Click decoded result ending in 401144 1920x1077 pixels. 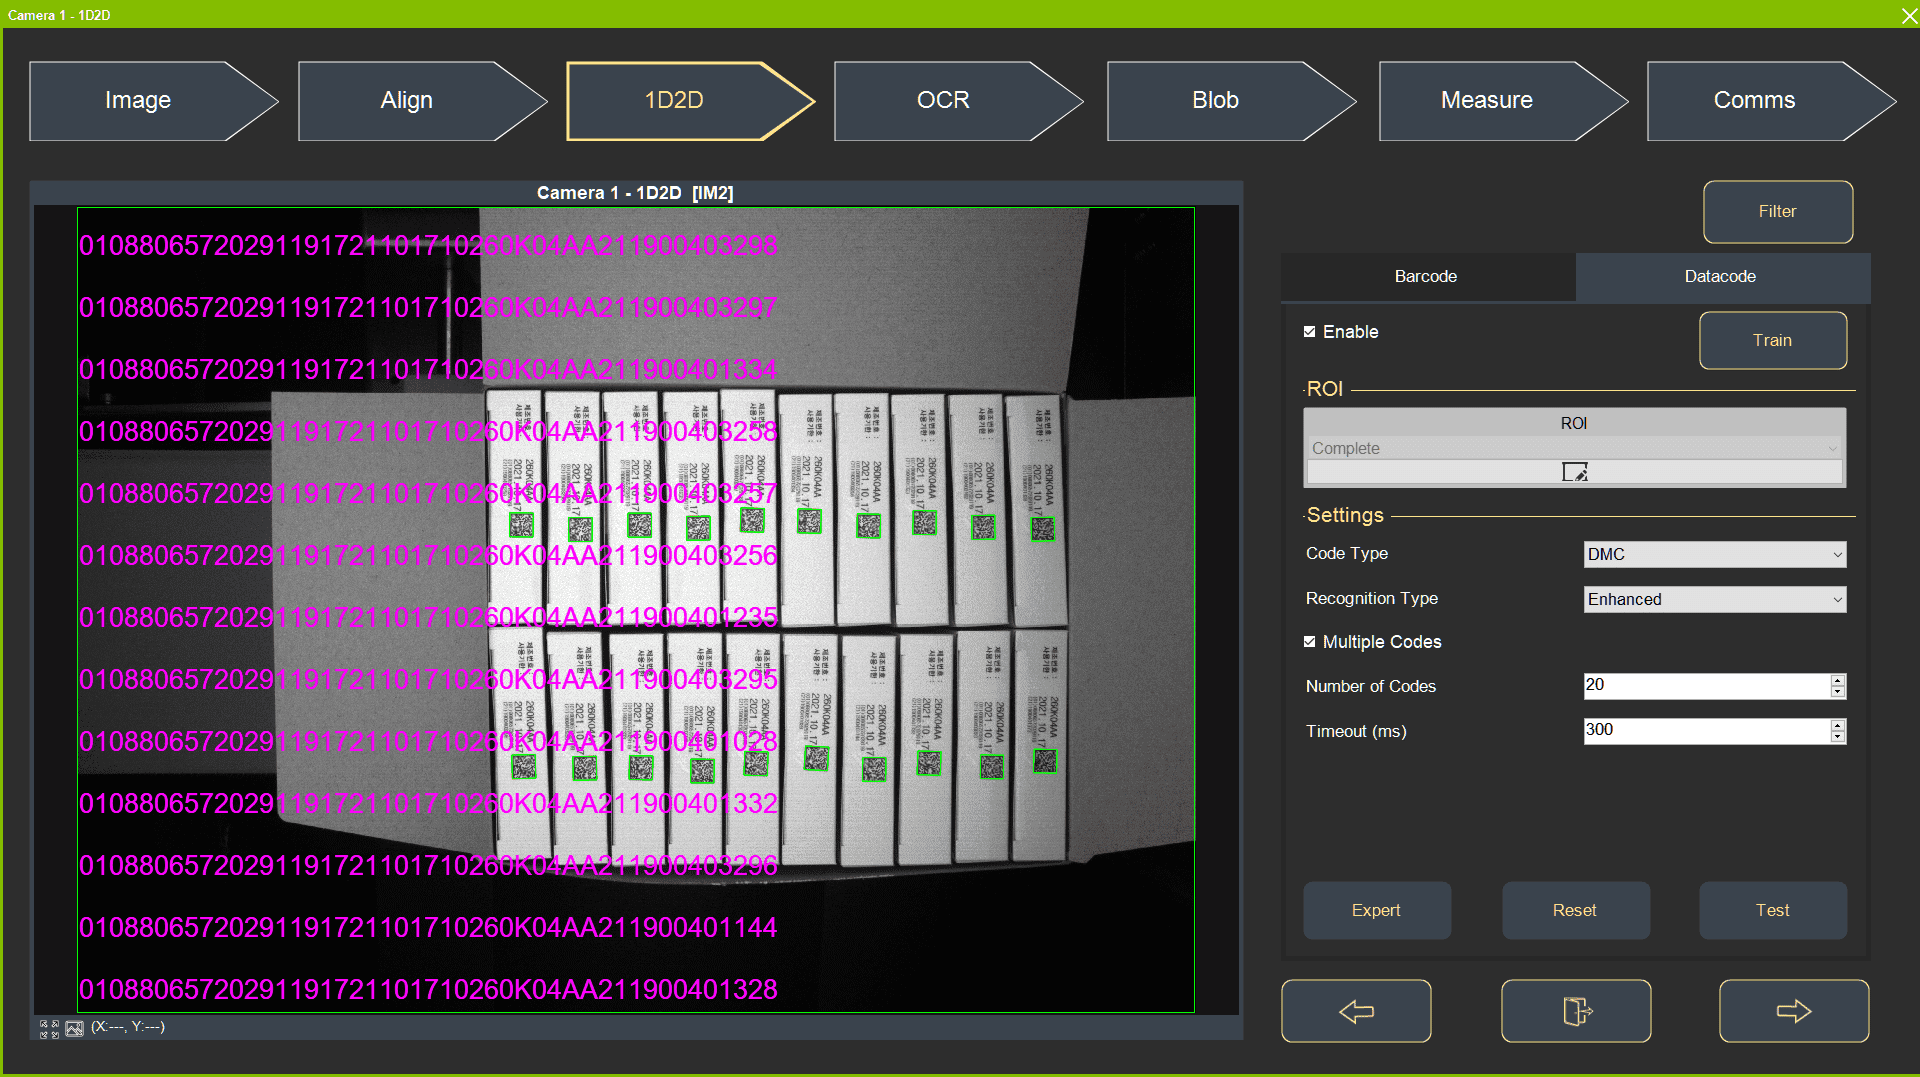click(428, 928)
